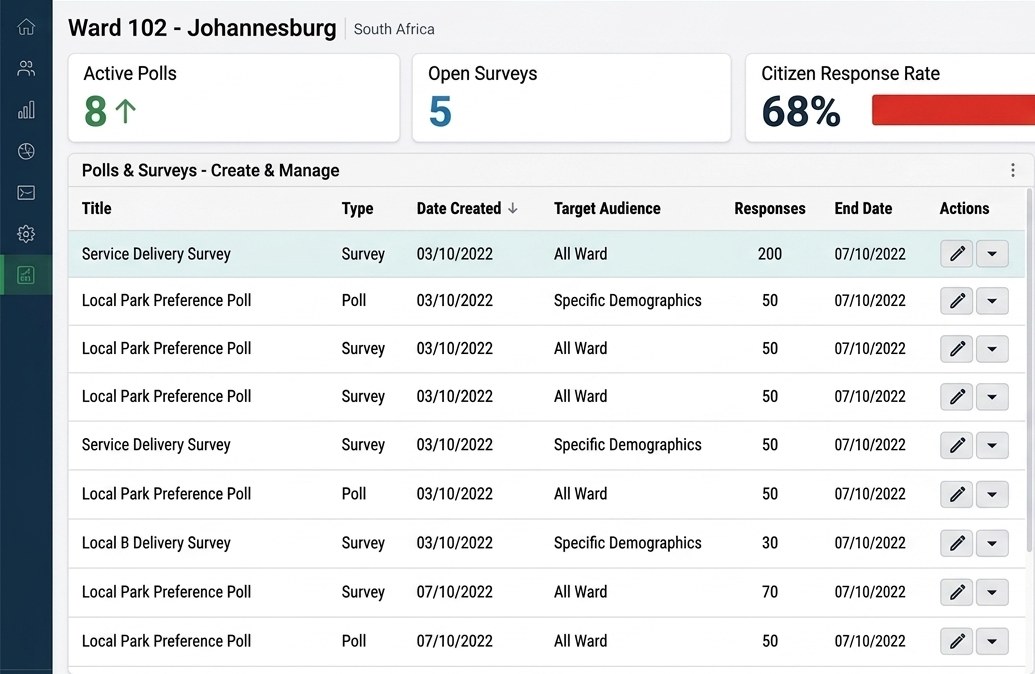Click Specific Demographics in Local B row
This screenshot has width=1035, height=674.
click(627, 543)
